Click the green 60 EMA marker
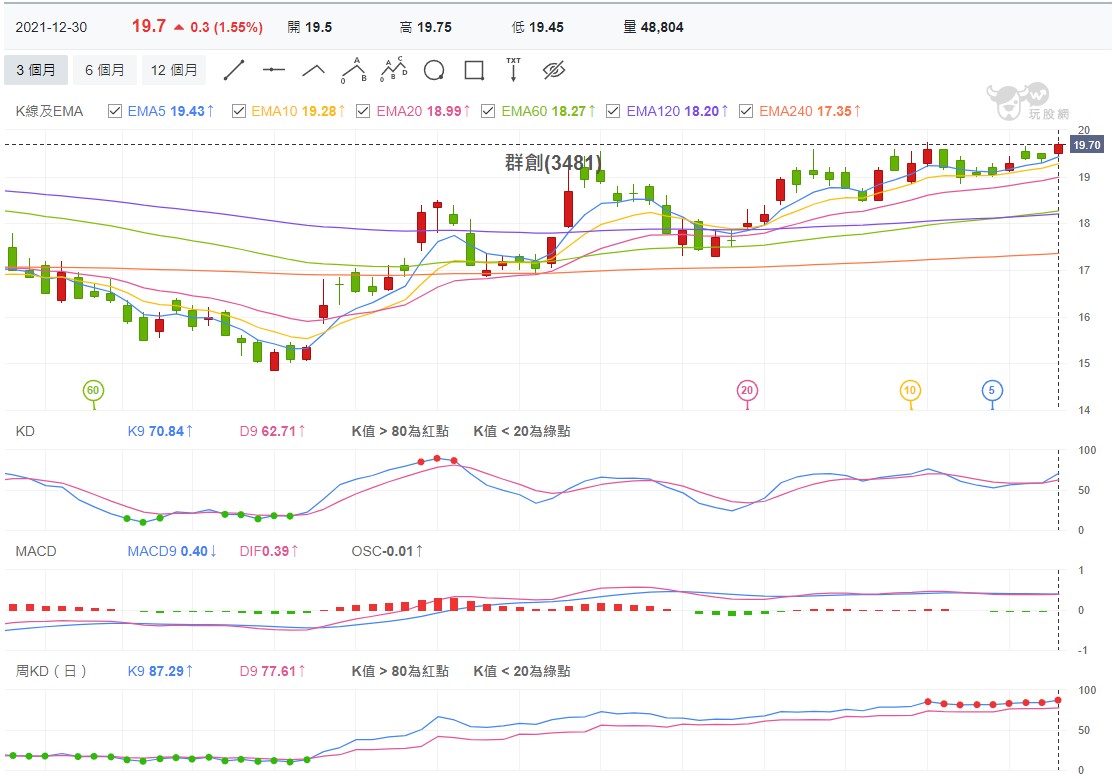 (x=93, y=390)
